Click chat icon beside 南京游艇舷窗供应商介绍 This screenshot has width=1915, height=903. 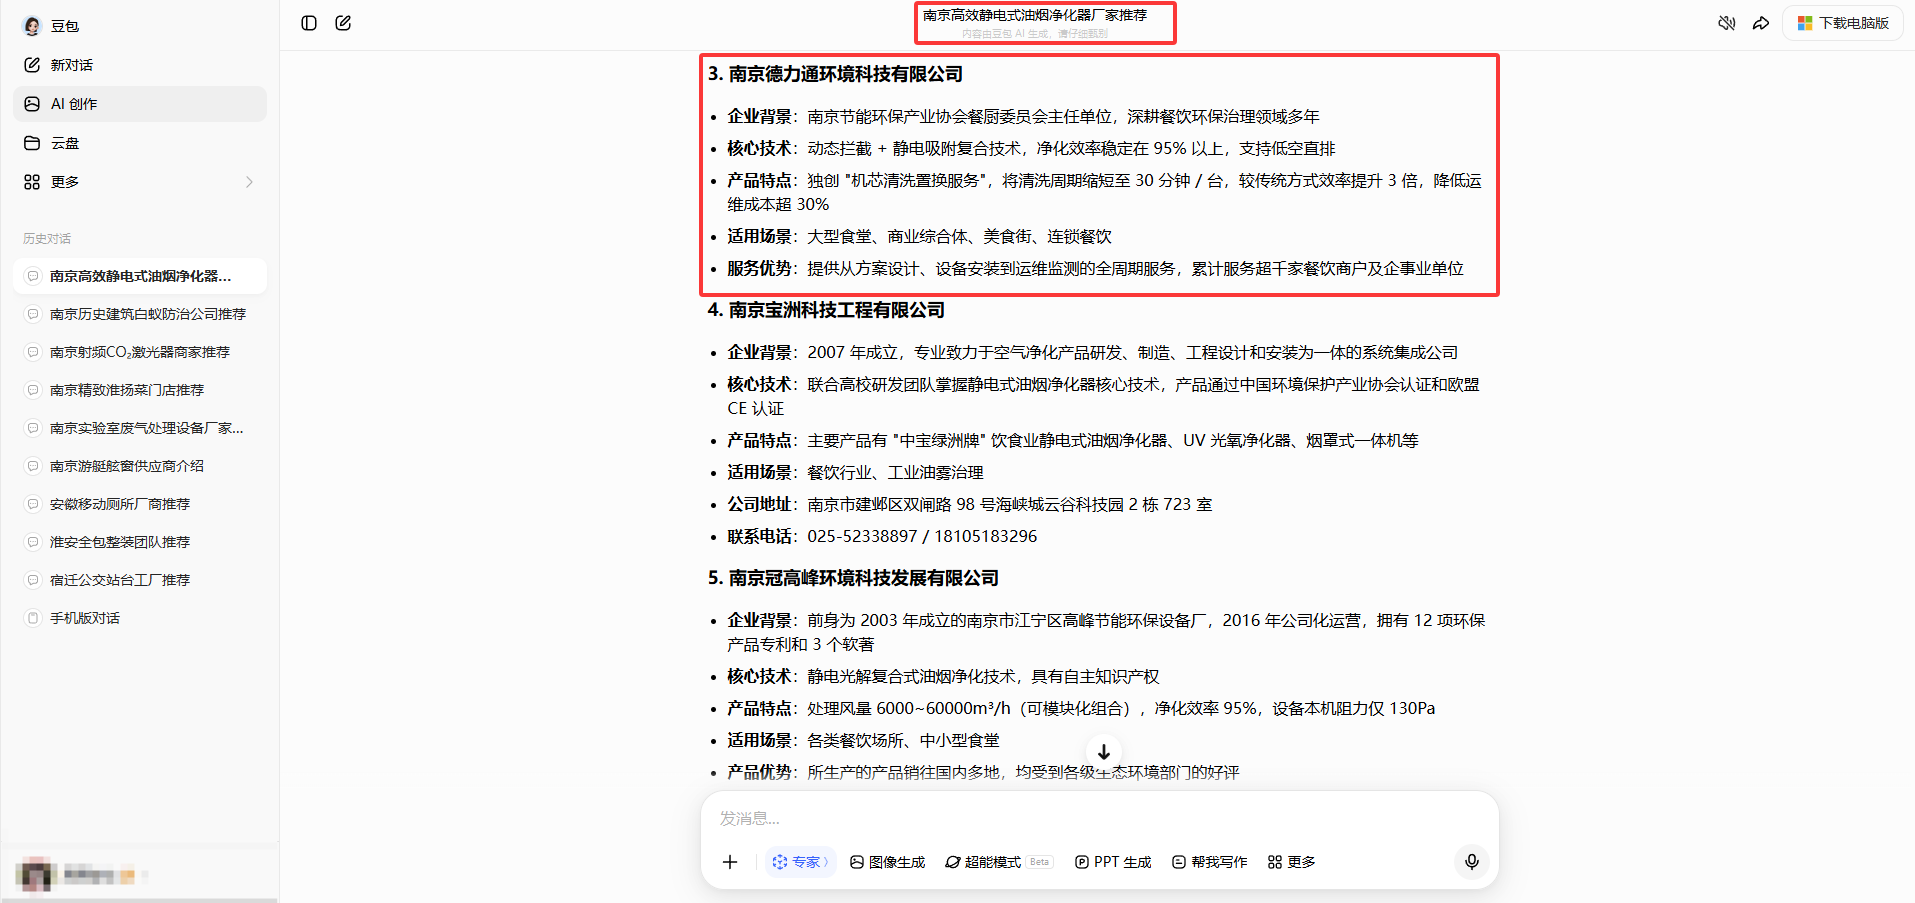point(33,466)
